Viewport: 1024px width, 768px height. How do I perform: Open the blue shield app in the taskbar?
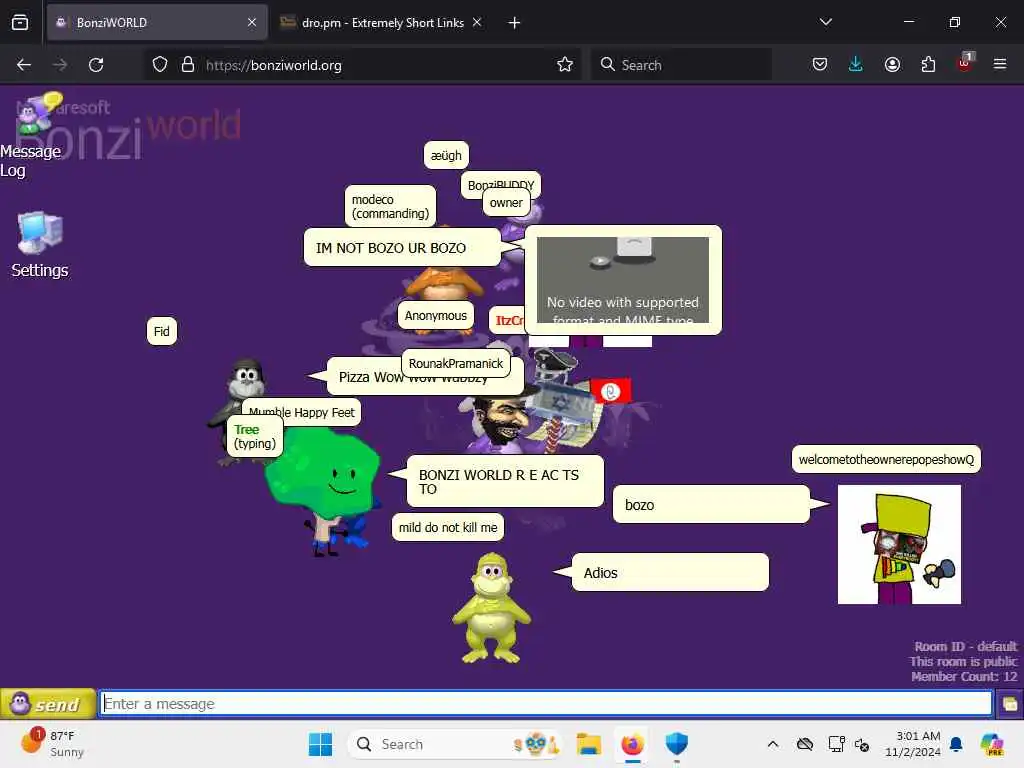point(677,744)
